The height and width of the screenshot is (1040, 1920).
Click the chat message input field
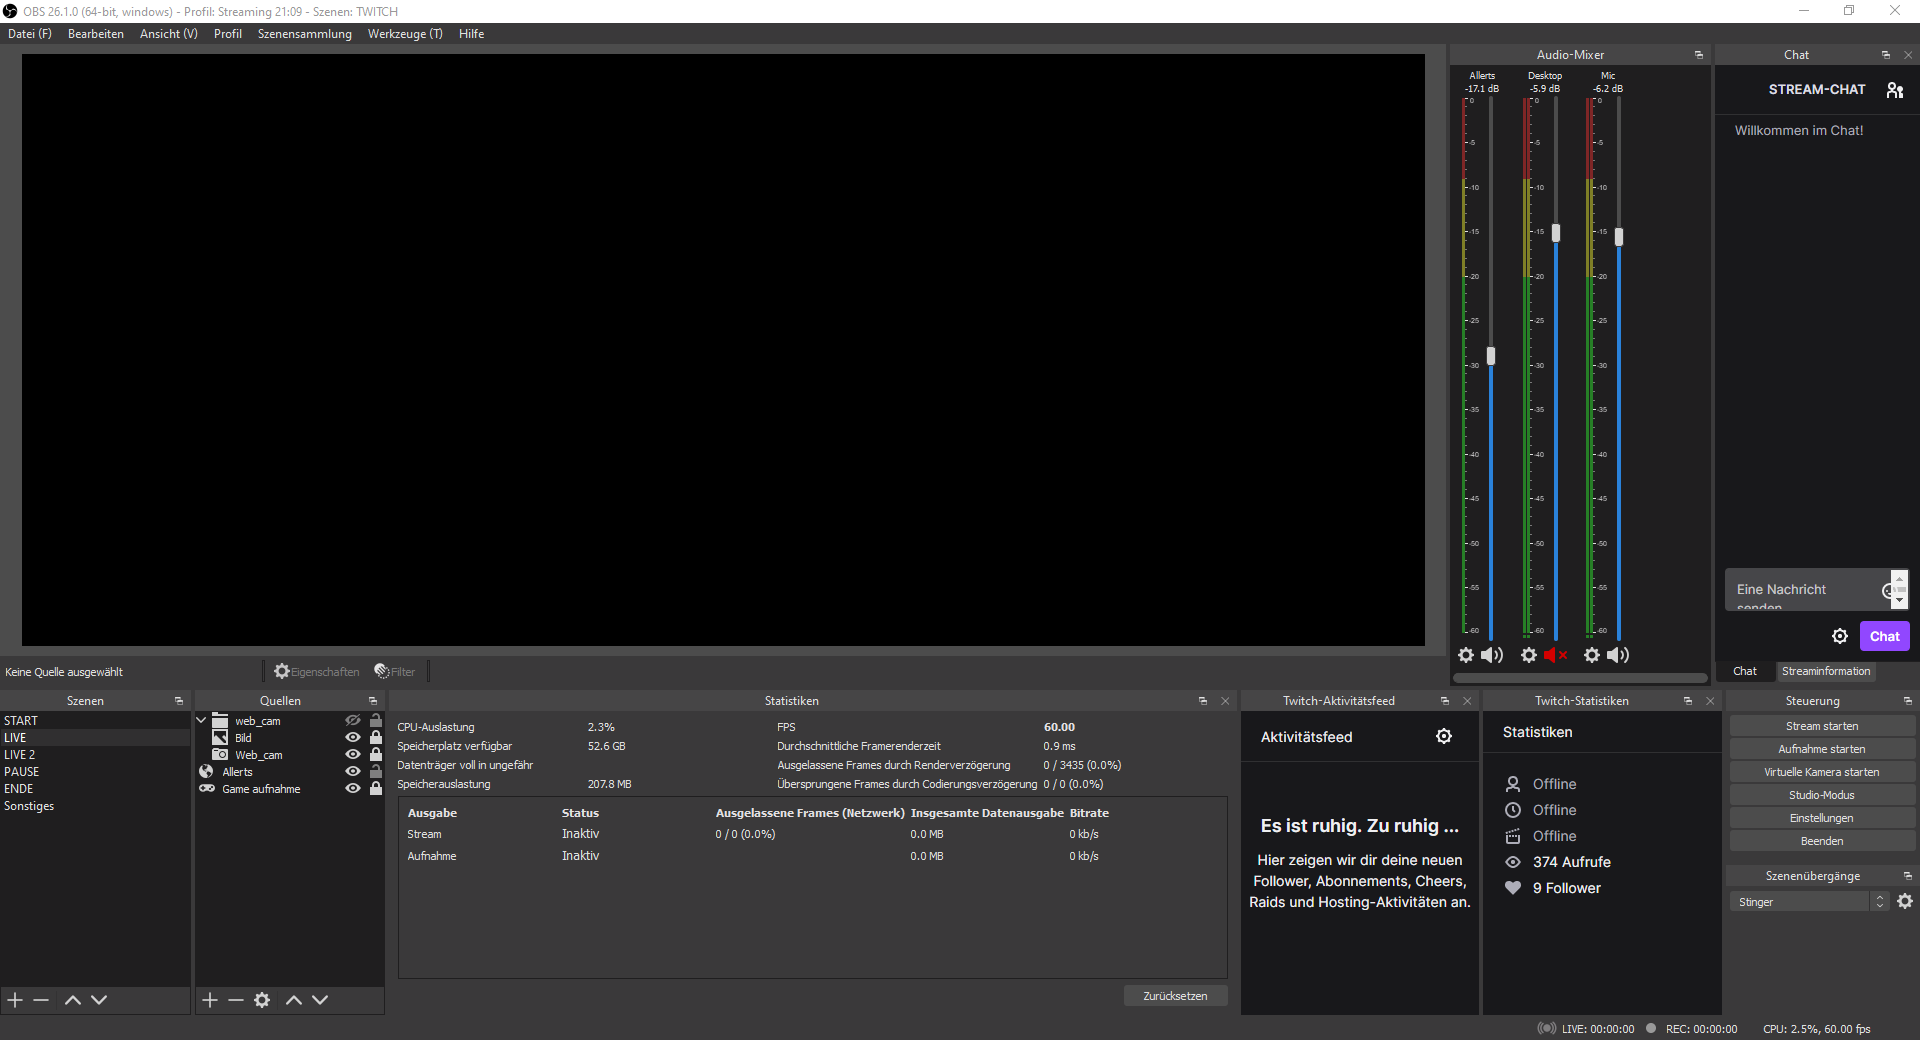coord(1805,590)
